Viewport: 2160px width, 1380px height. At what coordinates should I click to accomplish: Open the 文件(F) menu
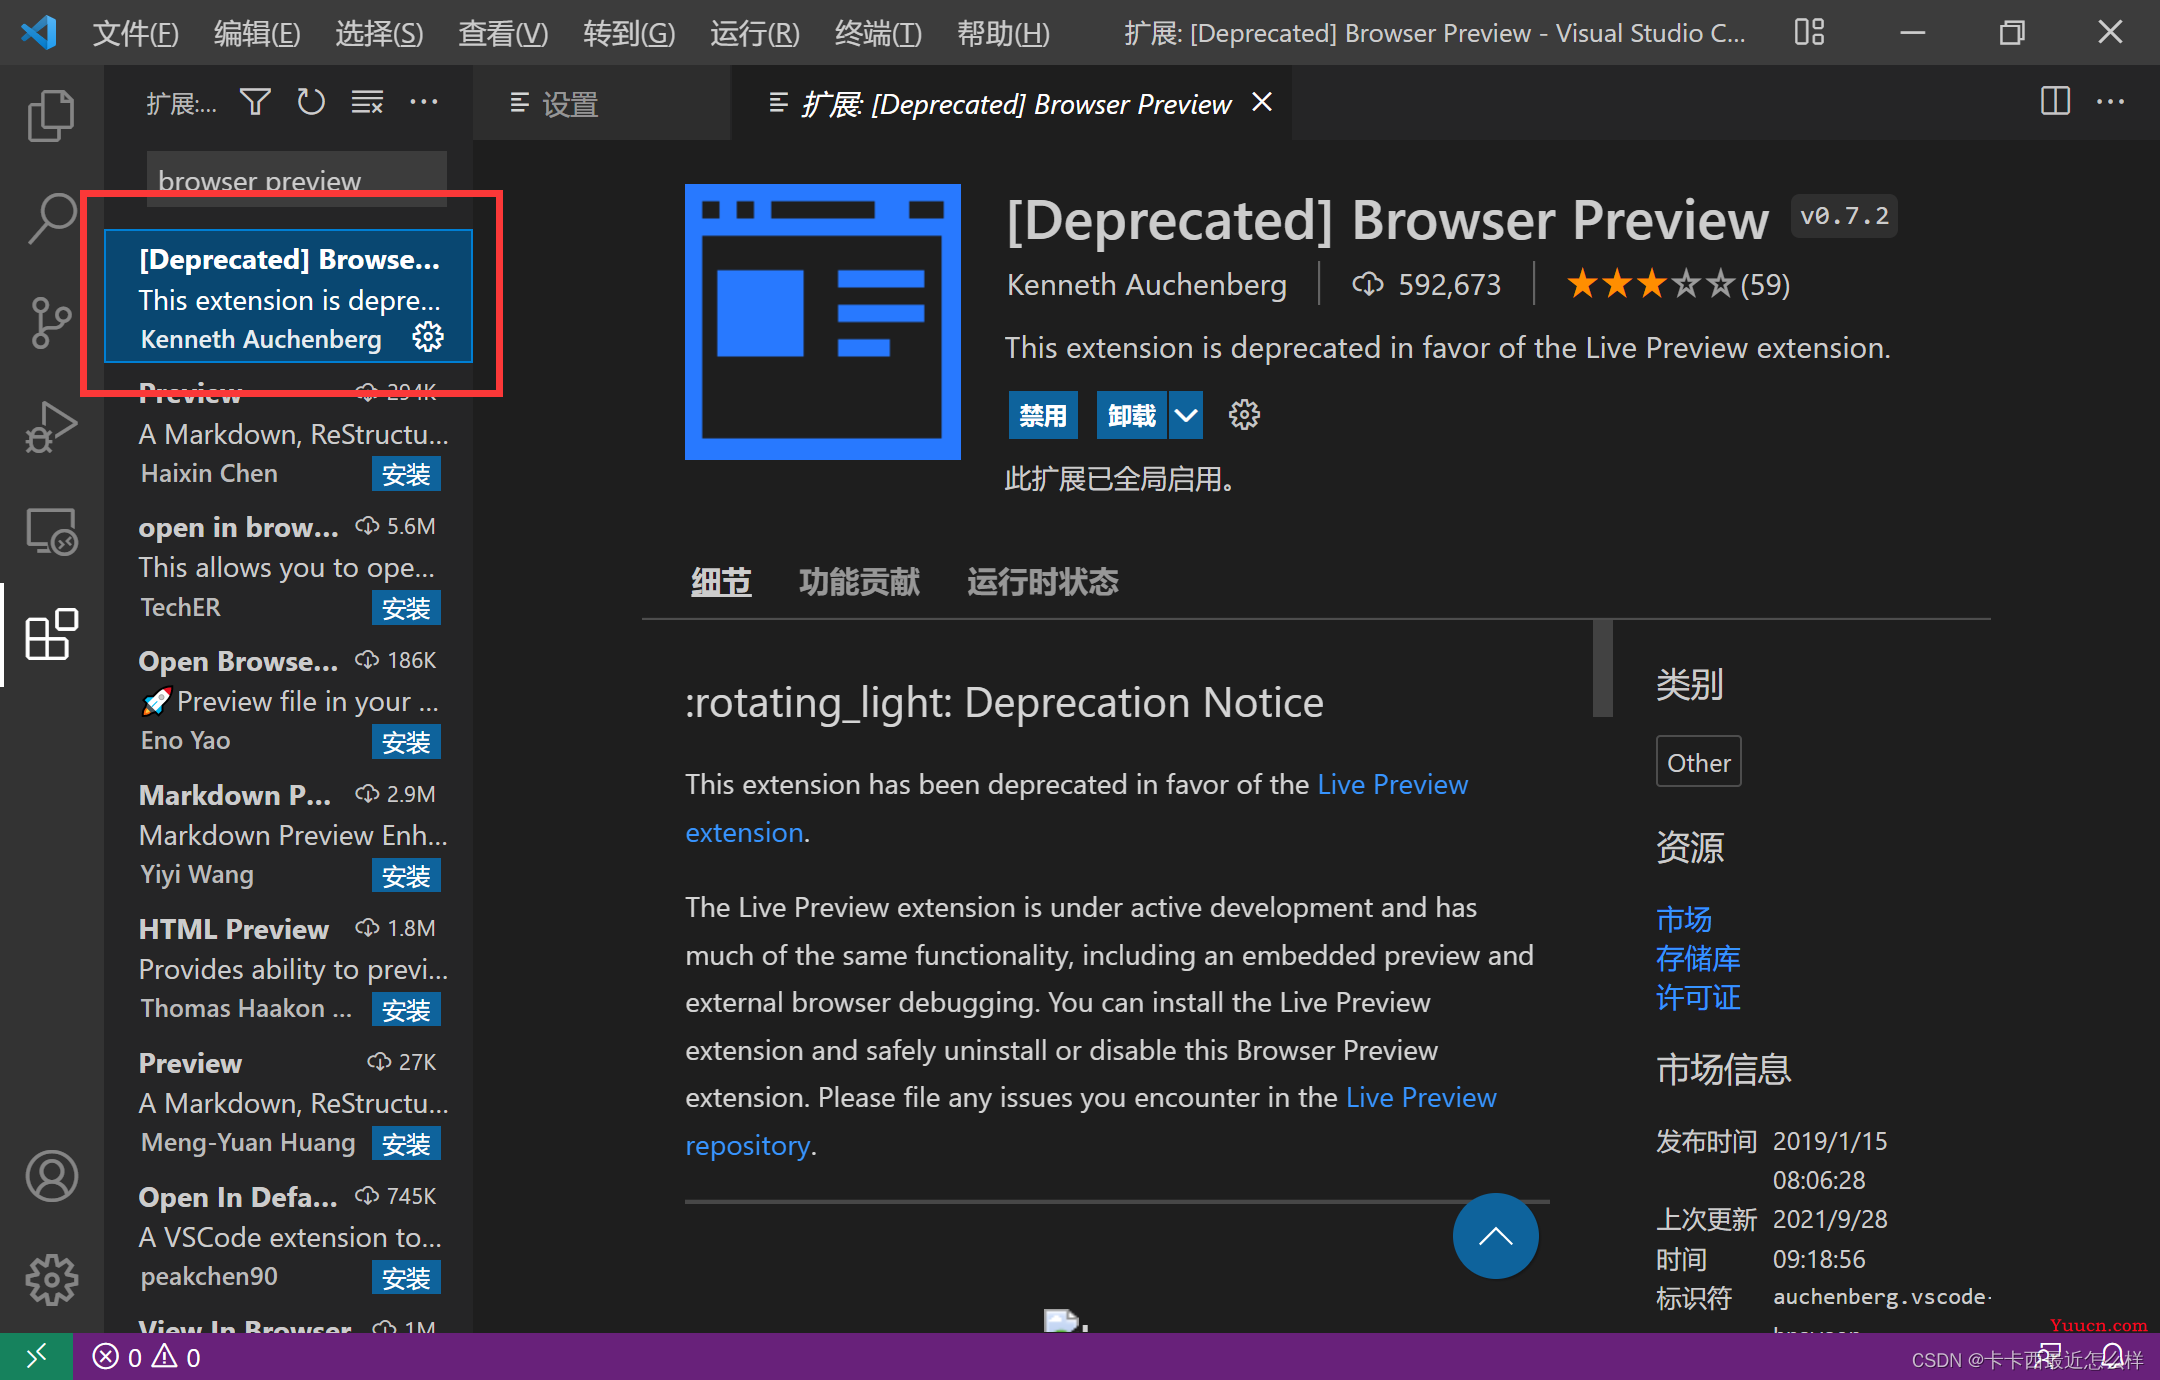(x=135, y=33)
